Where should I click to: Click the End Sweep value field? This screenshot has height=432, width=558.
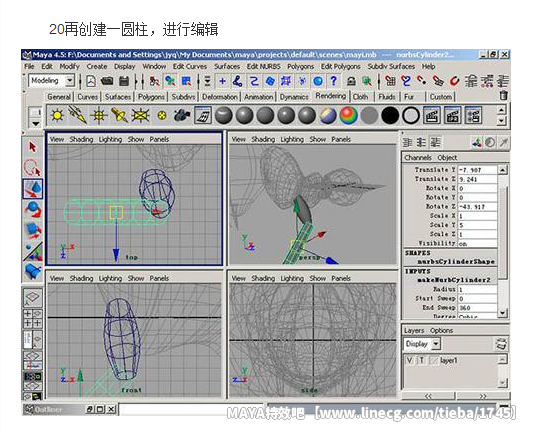477,308
